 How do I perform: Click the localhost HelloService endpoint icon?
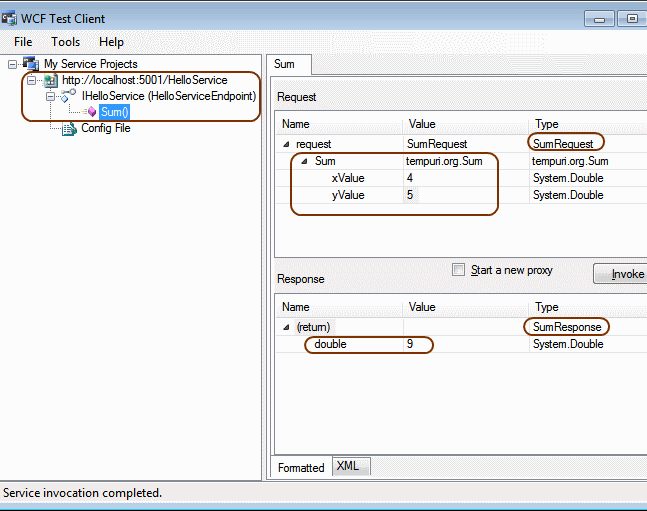49,80
